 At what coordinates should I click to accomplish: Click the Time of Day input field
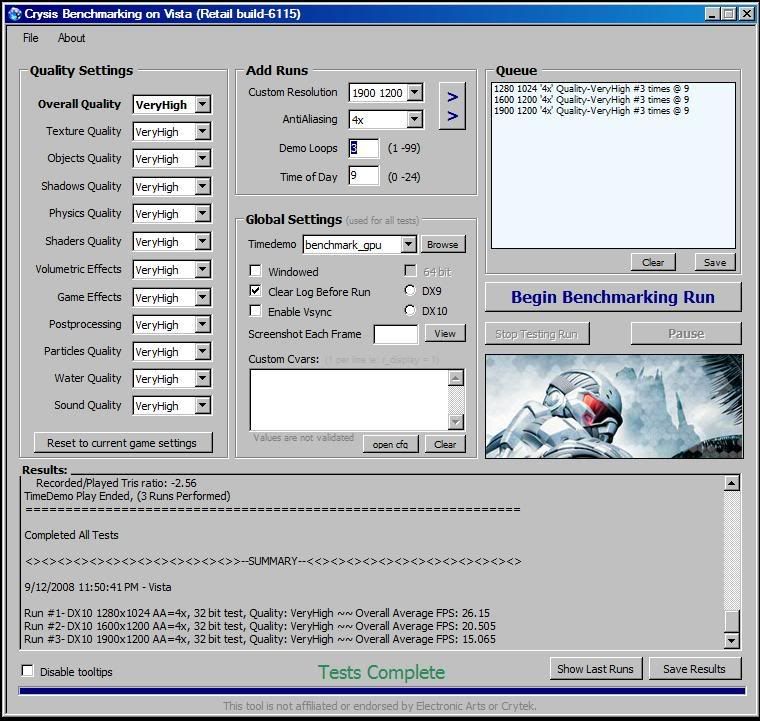pos(364,175)
